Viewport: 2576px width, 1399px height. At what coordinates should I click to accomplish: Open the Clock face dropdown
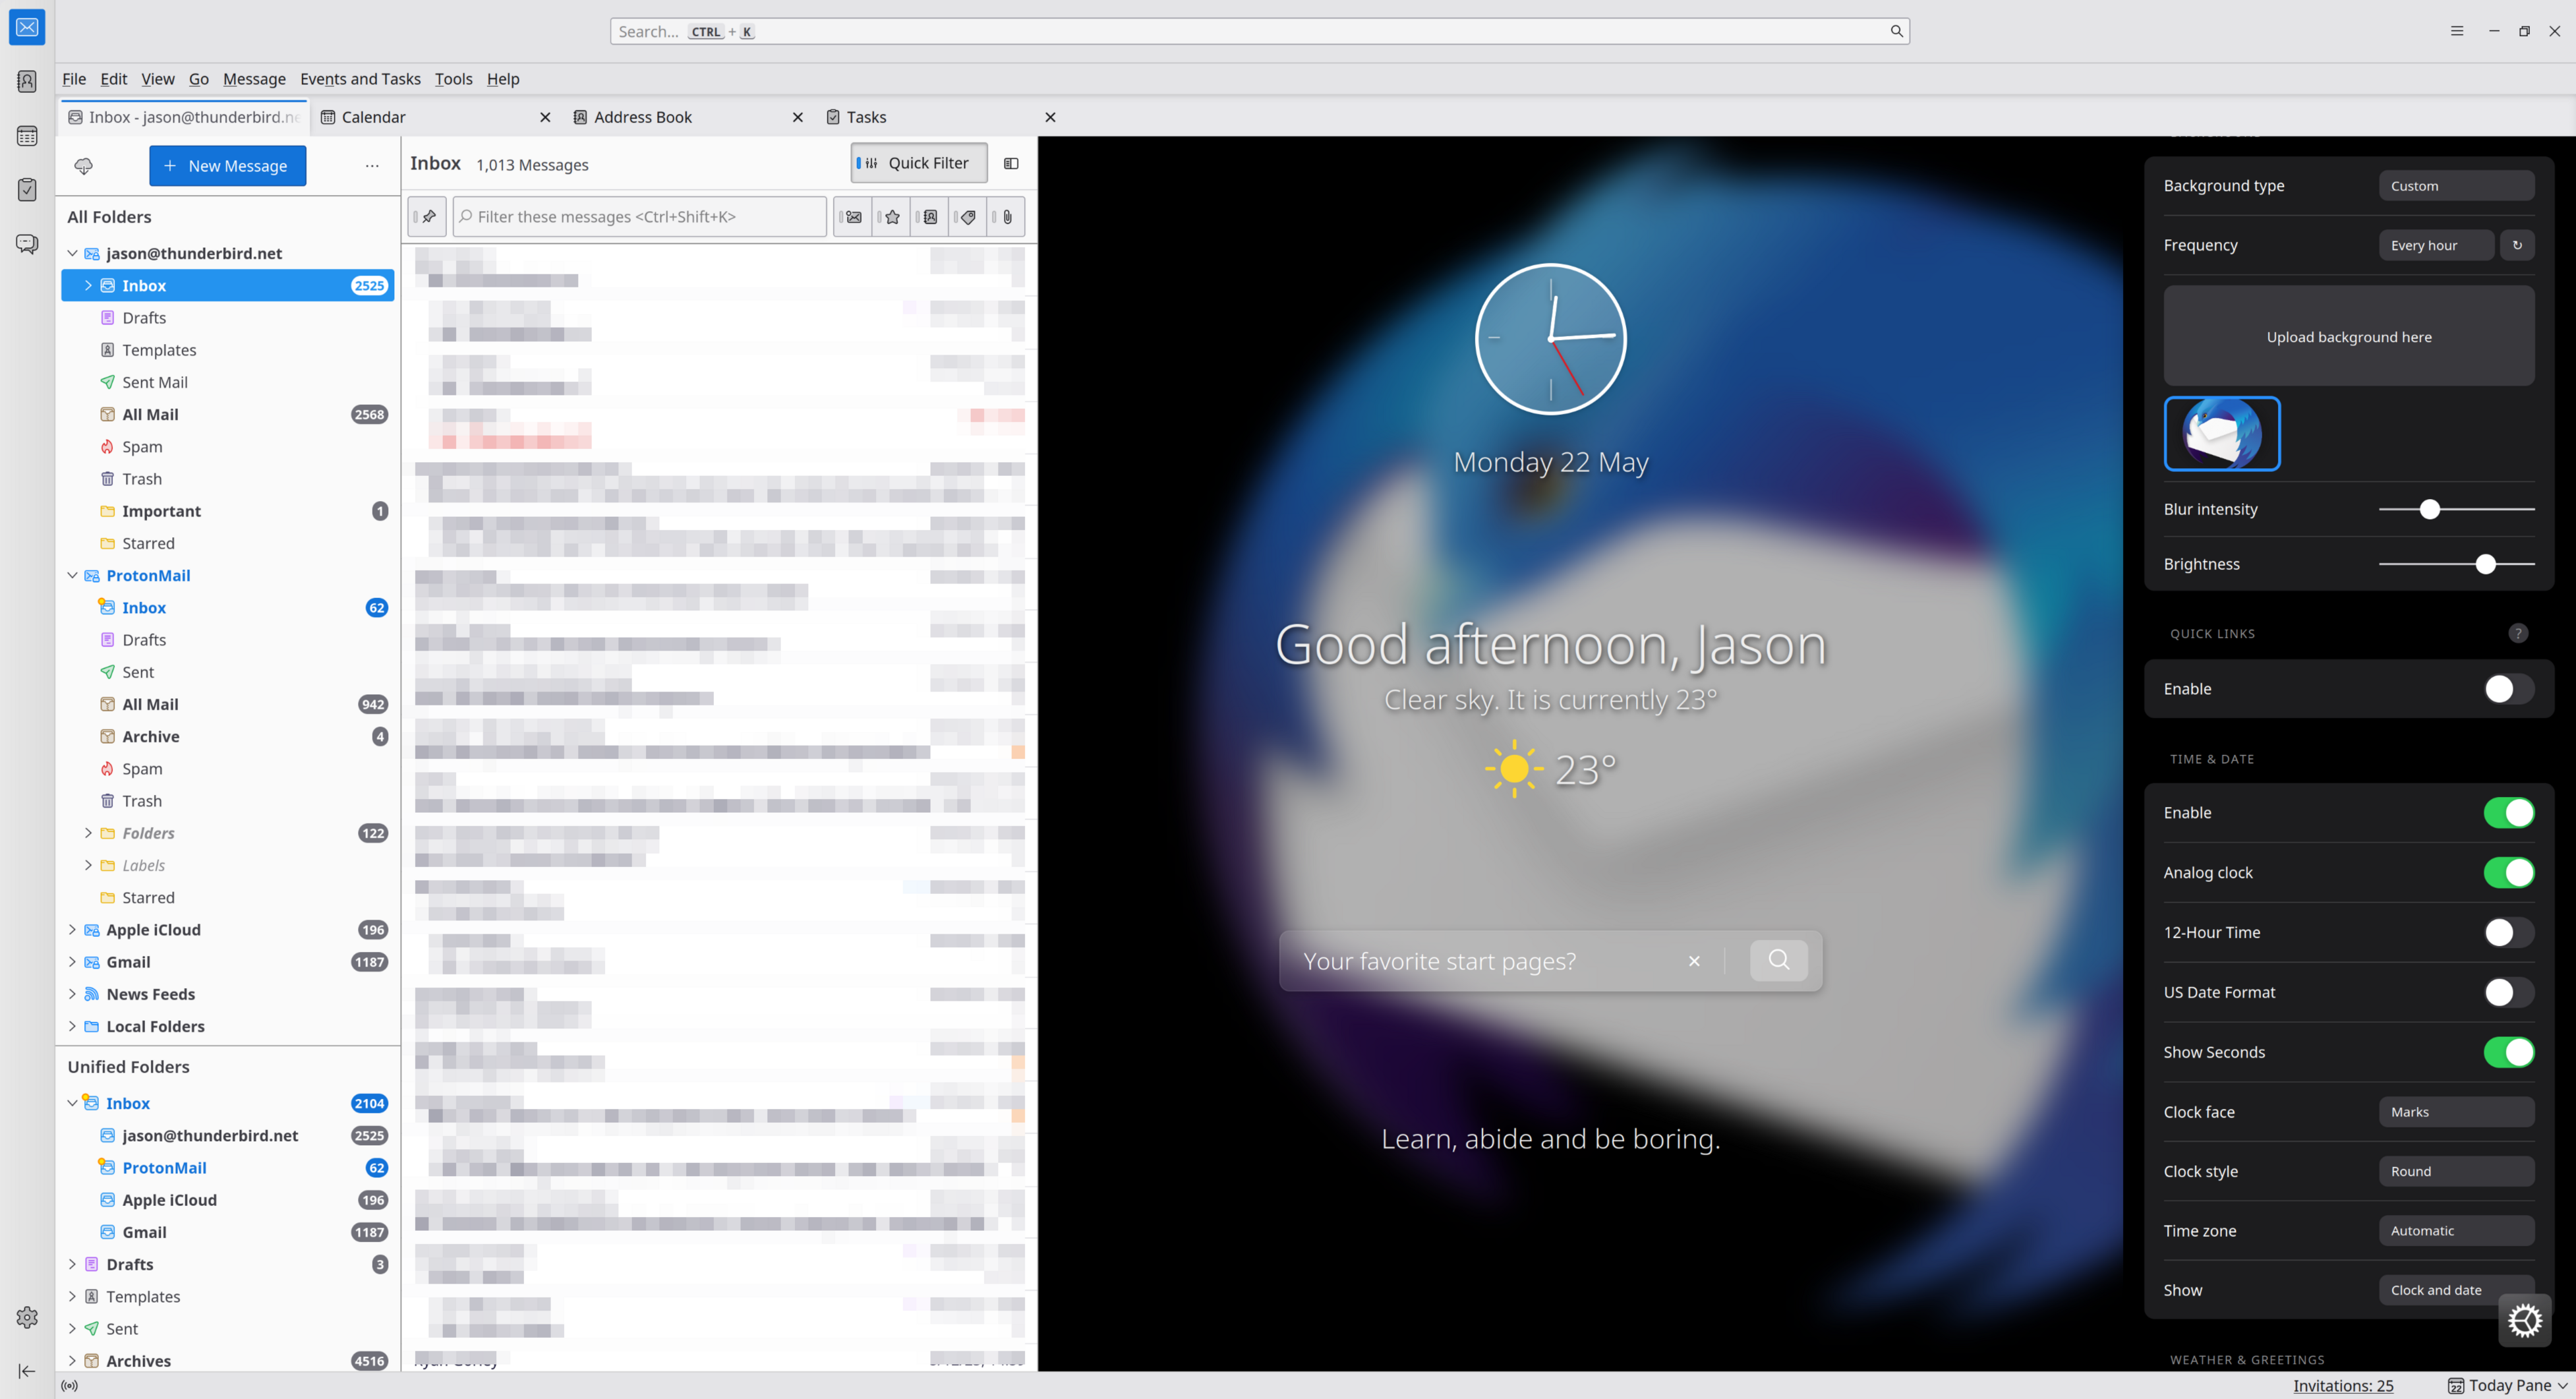point(2455,1112)
